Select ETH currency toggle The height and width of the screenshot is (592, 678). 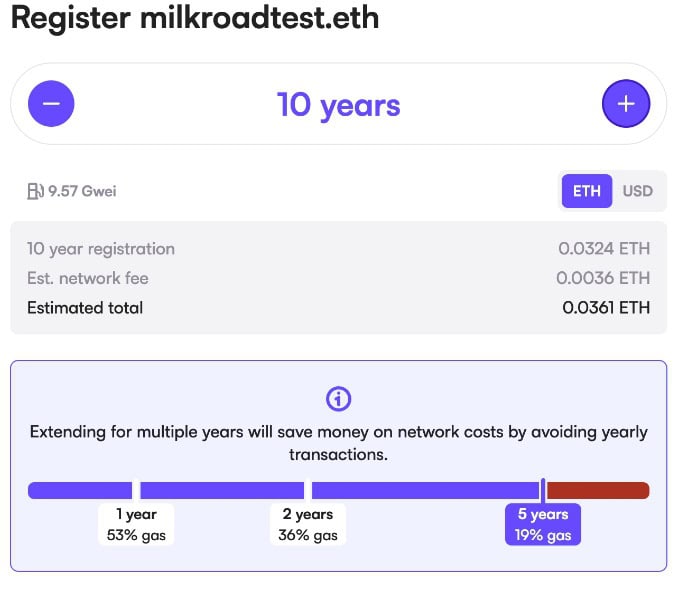coord(587,191)
